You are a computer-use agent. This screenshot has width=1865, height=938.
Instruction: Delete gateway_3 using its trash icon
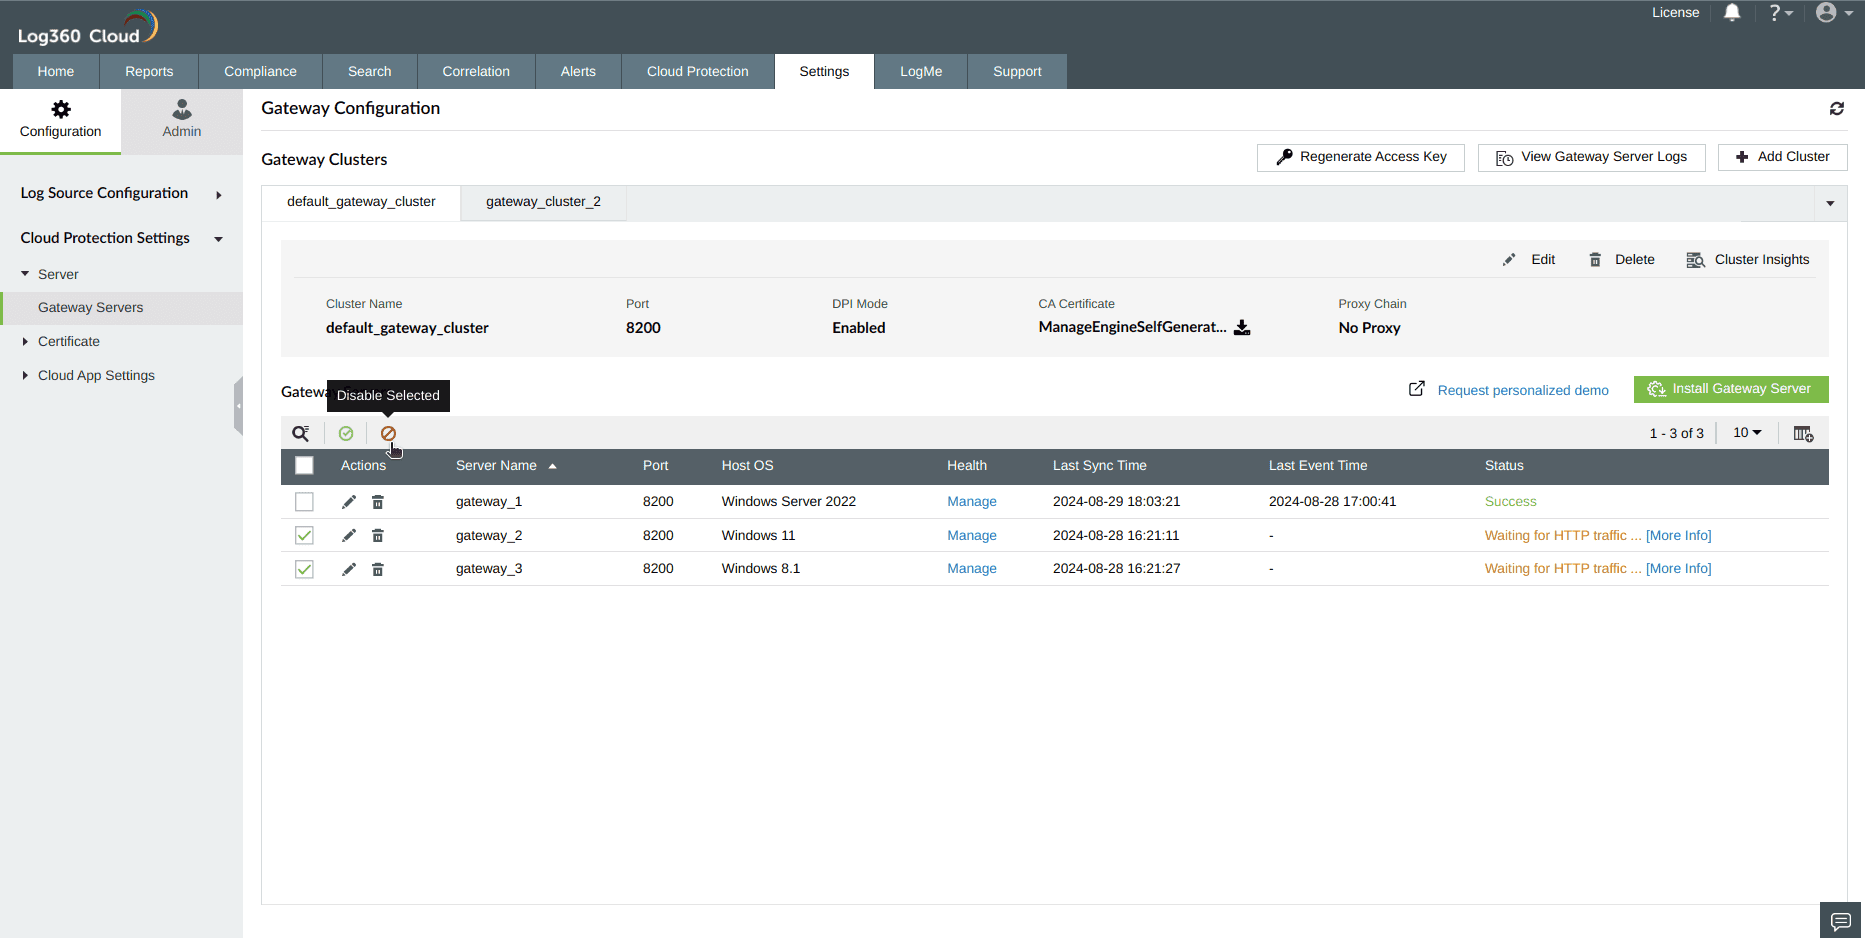pyautogui.click(x=377, y=568)
